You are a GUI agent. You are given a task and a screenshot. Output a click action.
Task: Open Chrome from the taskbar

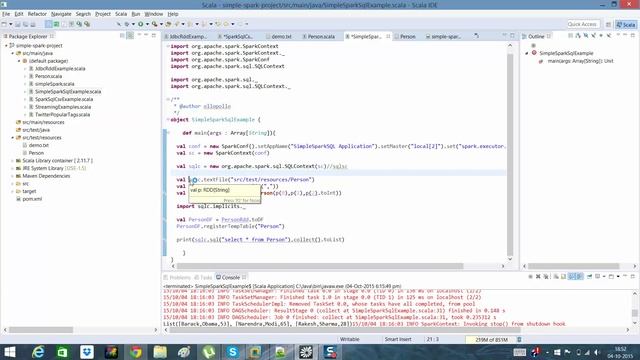tap(136, 352)
